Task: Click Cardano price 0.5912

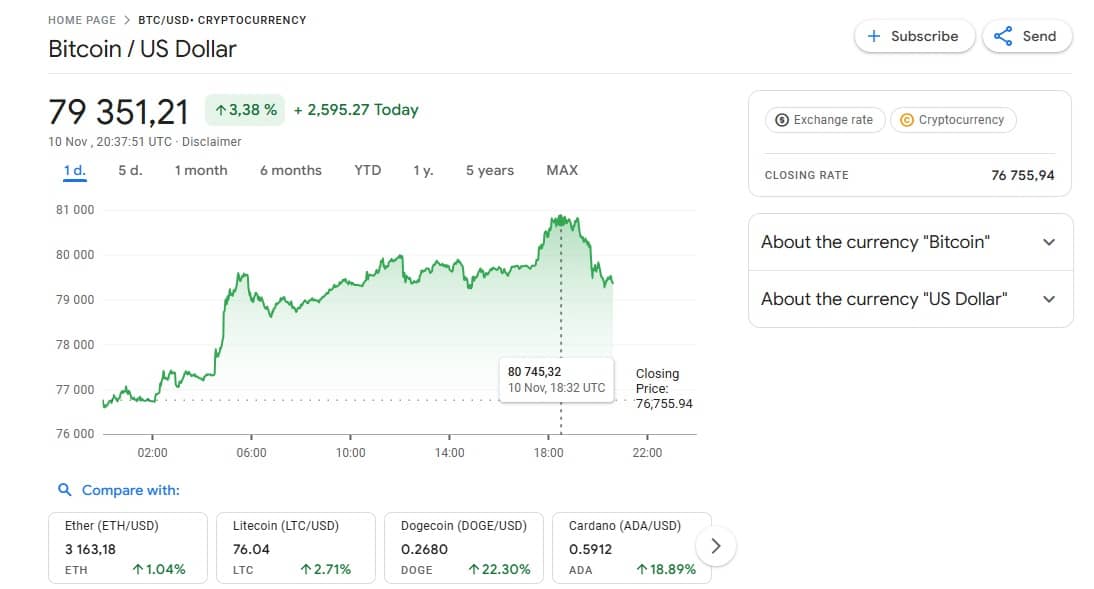Action: pos(590,549)
